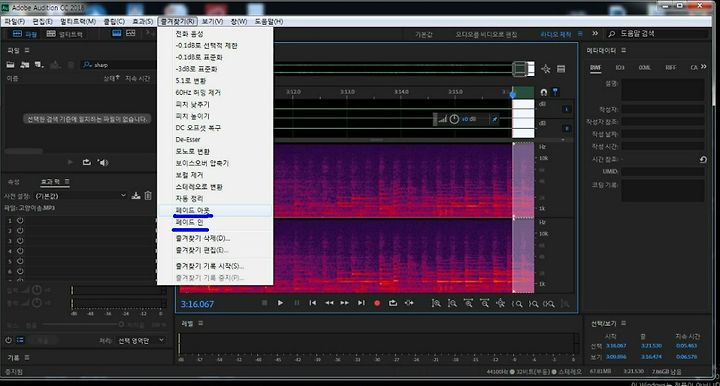The width and height of the screenshot is (720, 386).
Task: Select 즐겨찾기 삭제(D)... menu entry
Action: point(215,239)
